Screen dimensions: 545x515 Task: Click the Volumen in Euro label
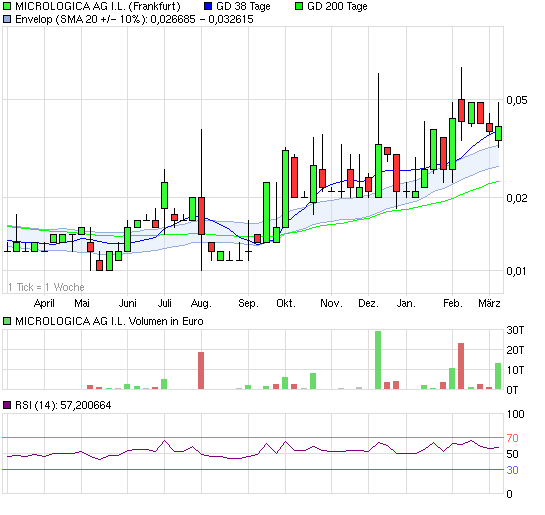tap(109, 321)
